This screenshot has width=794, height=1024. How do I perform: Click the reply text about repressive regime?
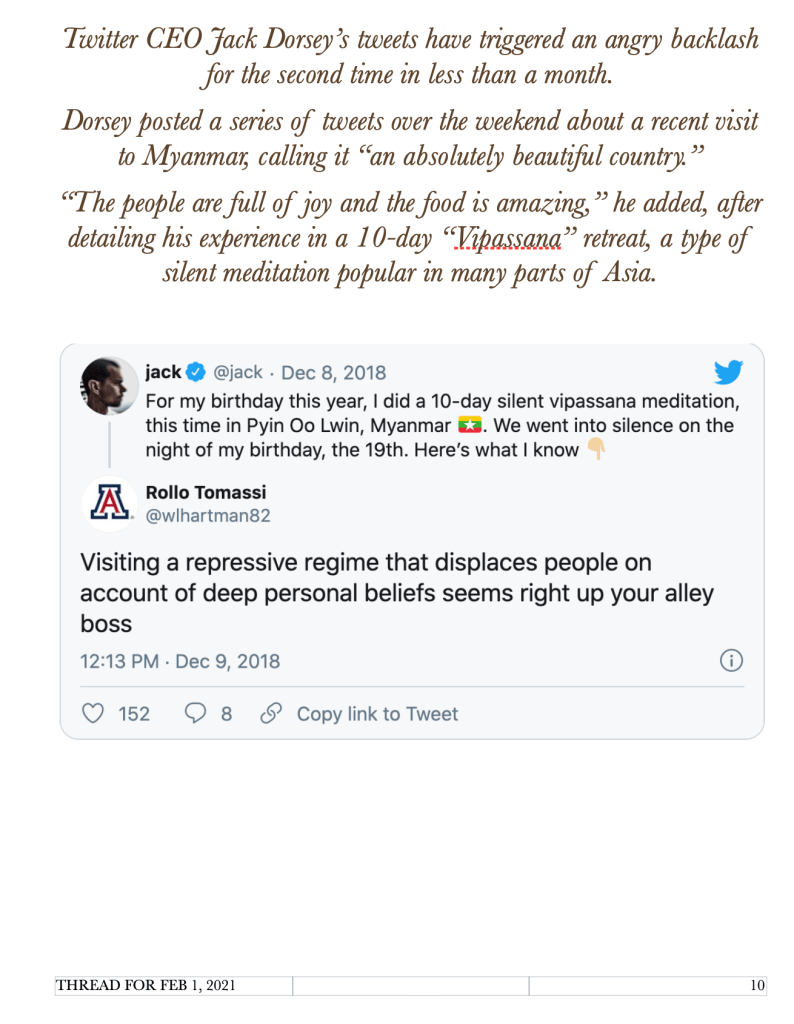[x=397, y=593]
